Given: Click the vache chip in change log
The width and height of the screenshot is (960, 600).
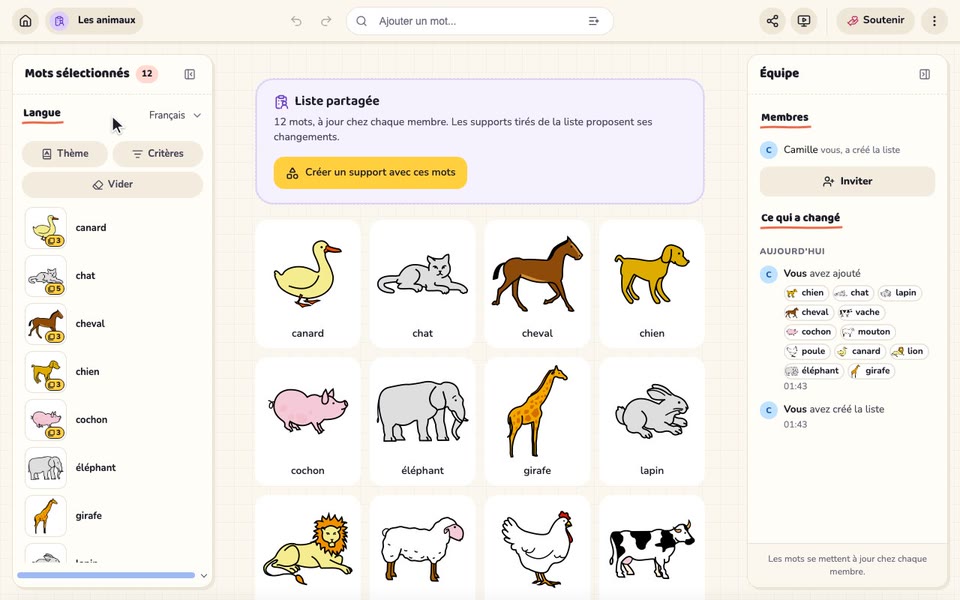Looking at the screenshot, I should 860,312.
